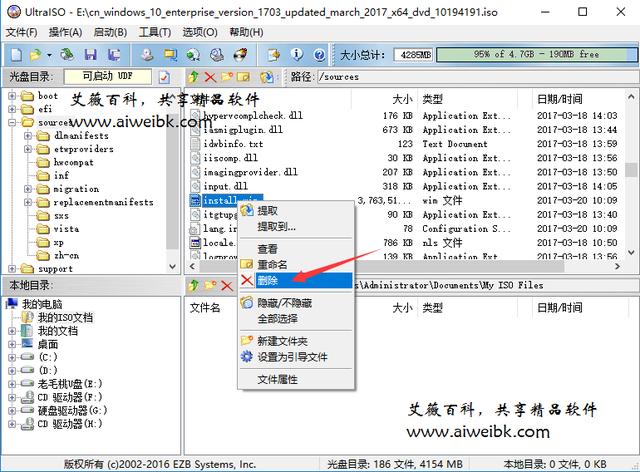Click the red X delete icon in image pane toolbar
The image size is (640, 472).
tap(210, 76)
